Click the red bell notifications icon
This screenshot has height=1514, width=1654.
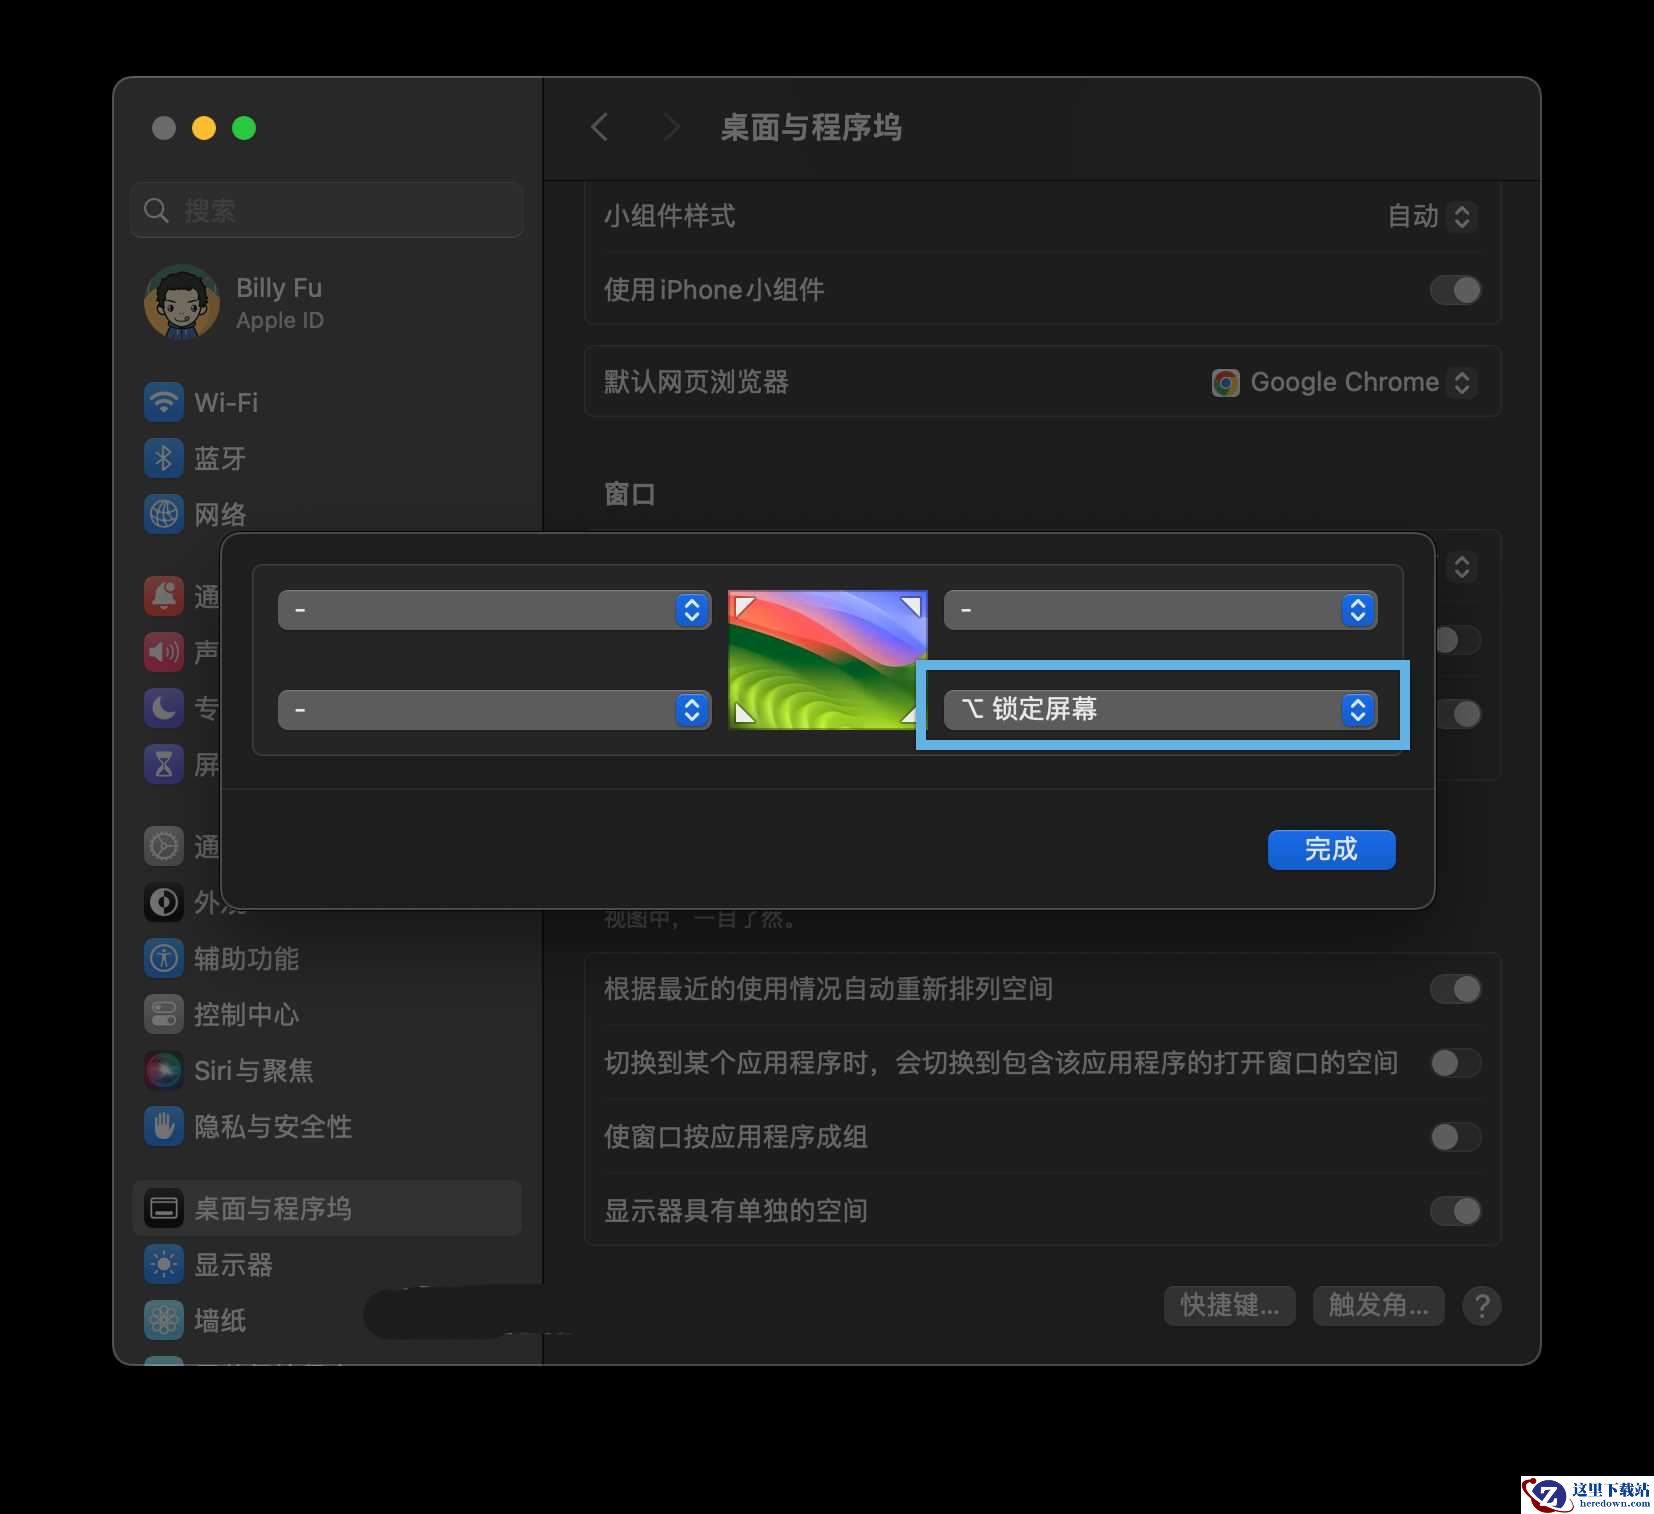click(x=164, y=596)
